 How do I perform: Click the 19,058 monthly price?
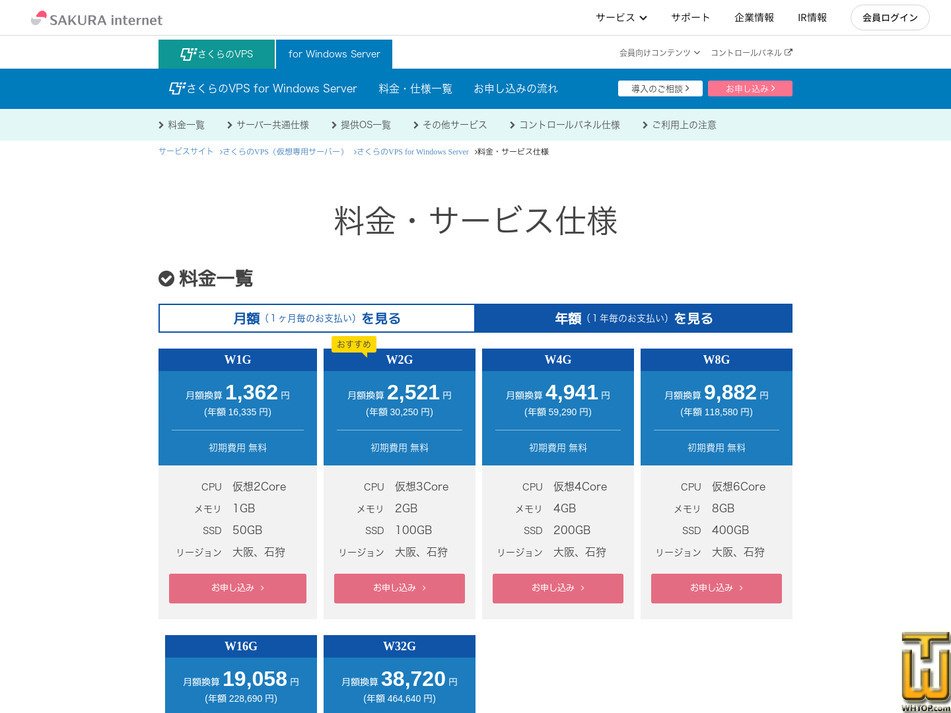coord(255,679)
